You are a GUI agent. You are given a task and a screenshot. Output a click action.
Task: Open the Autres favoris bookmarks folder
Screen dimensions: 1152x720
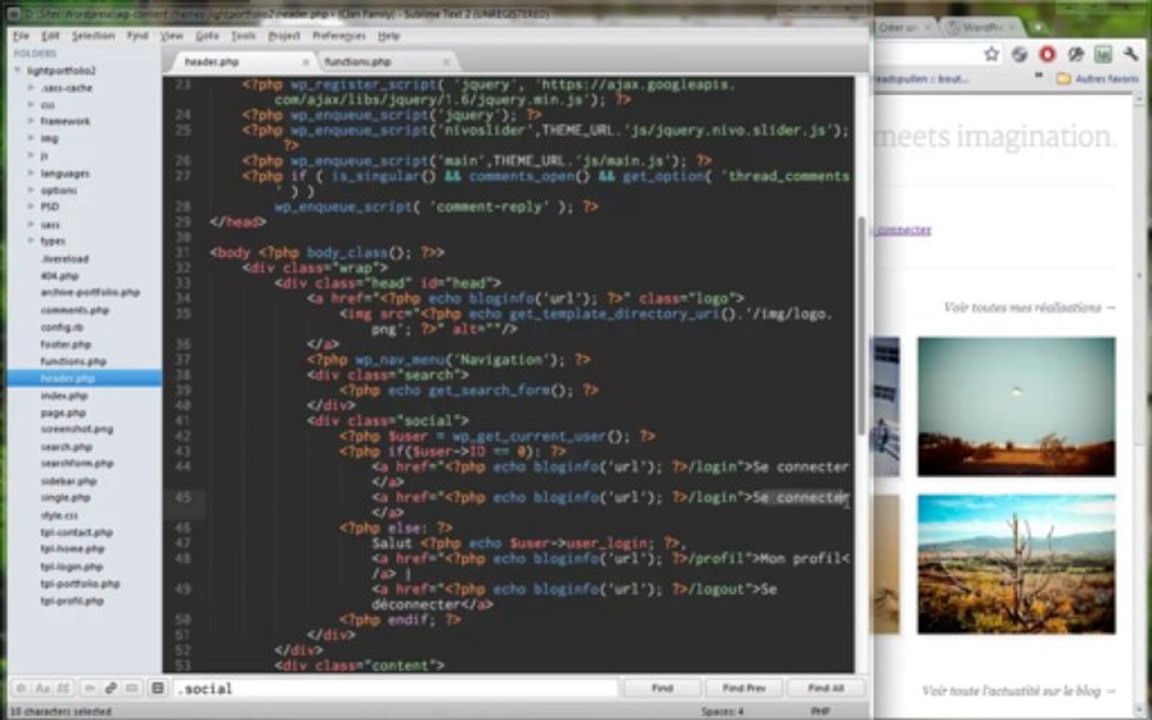[x=1098, y=79]
